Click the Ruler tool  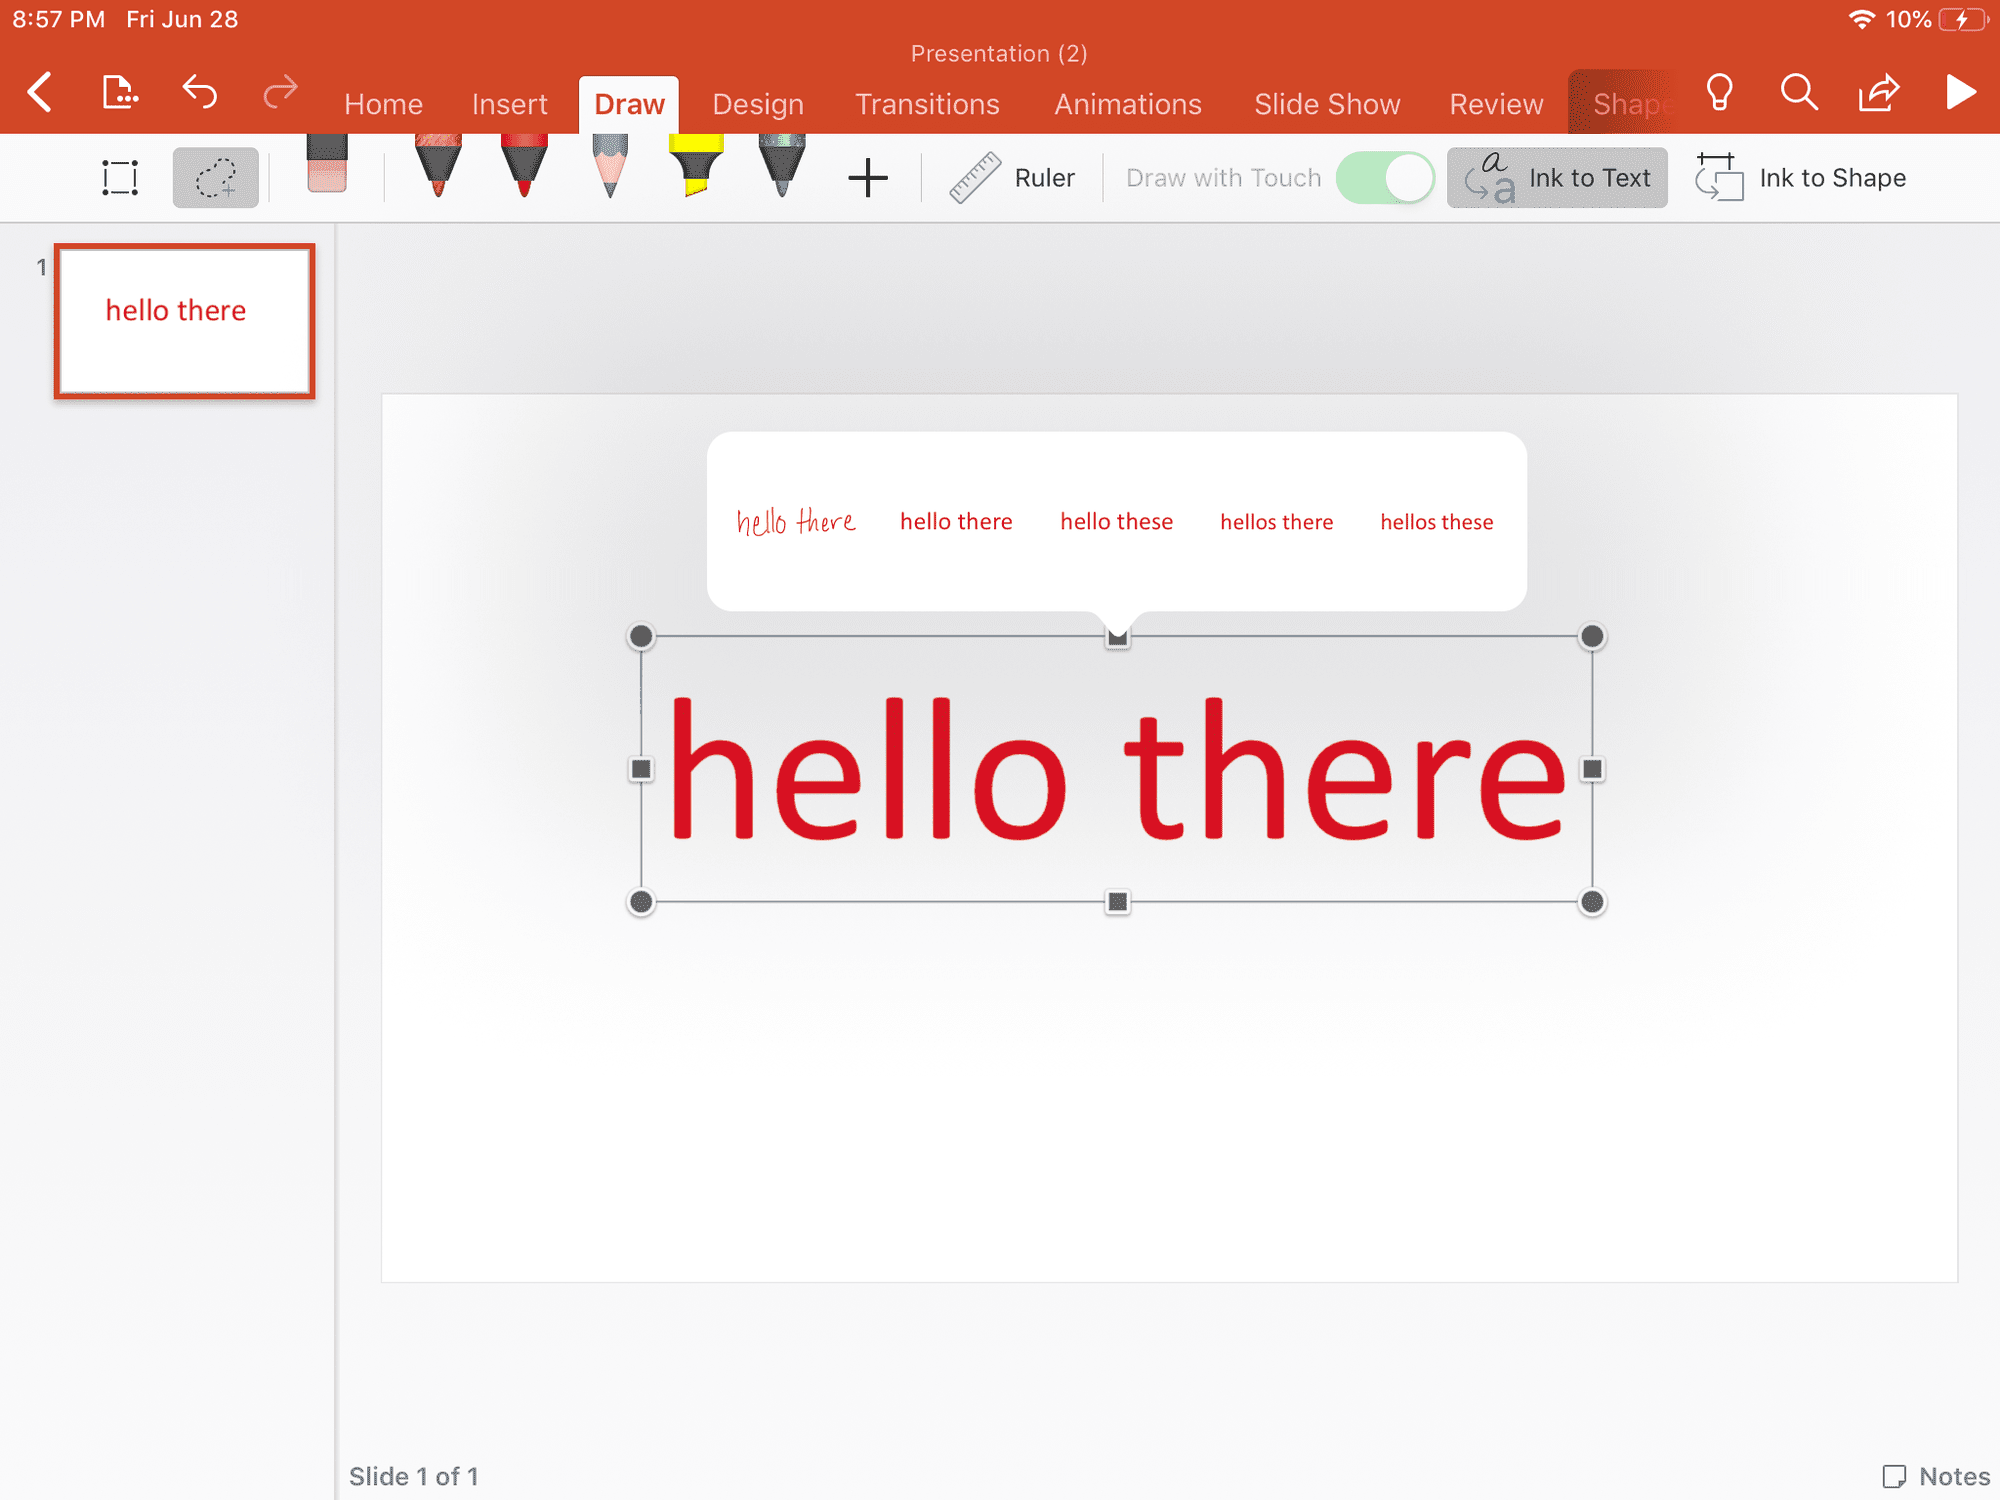tap(1008, 176)
